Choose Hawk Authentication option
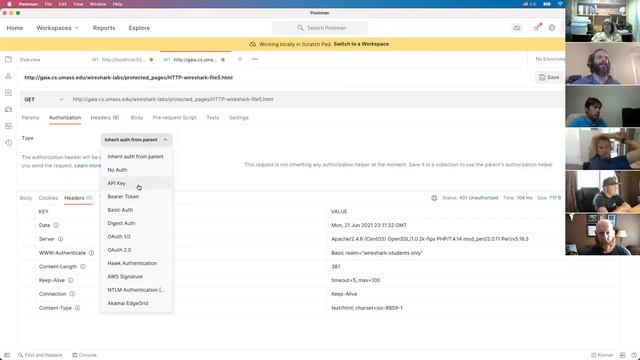640x360 pixels. pyautogui.click(x=136, y=263)
